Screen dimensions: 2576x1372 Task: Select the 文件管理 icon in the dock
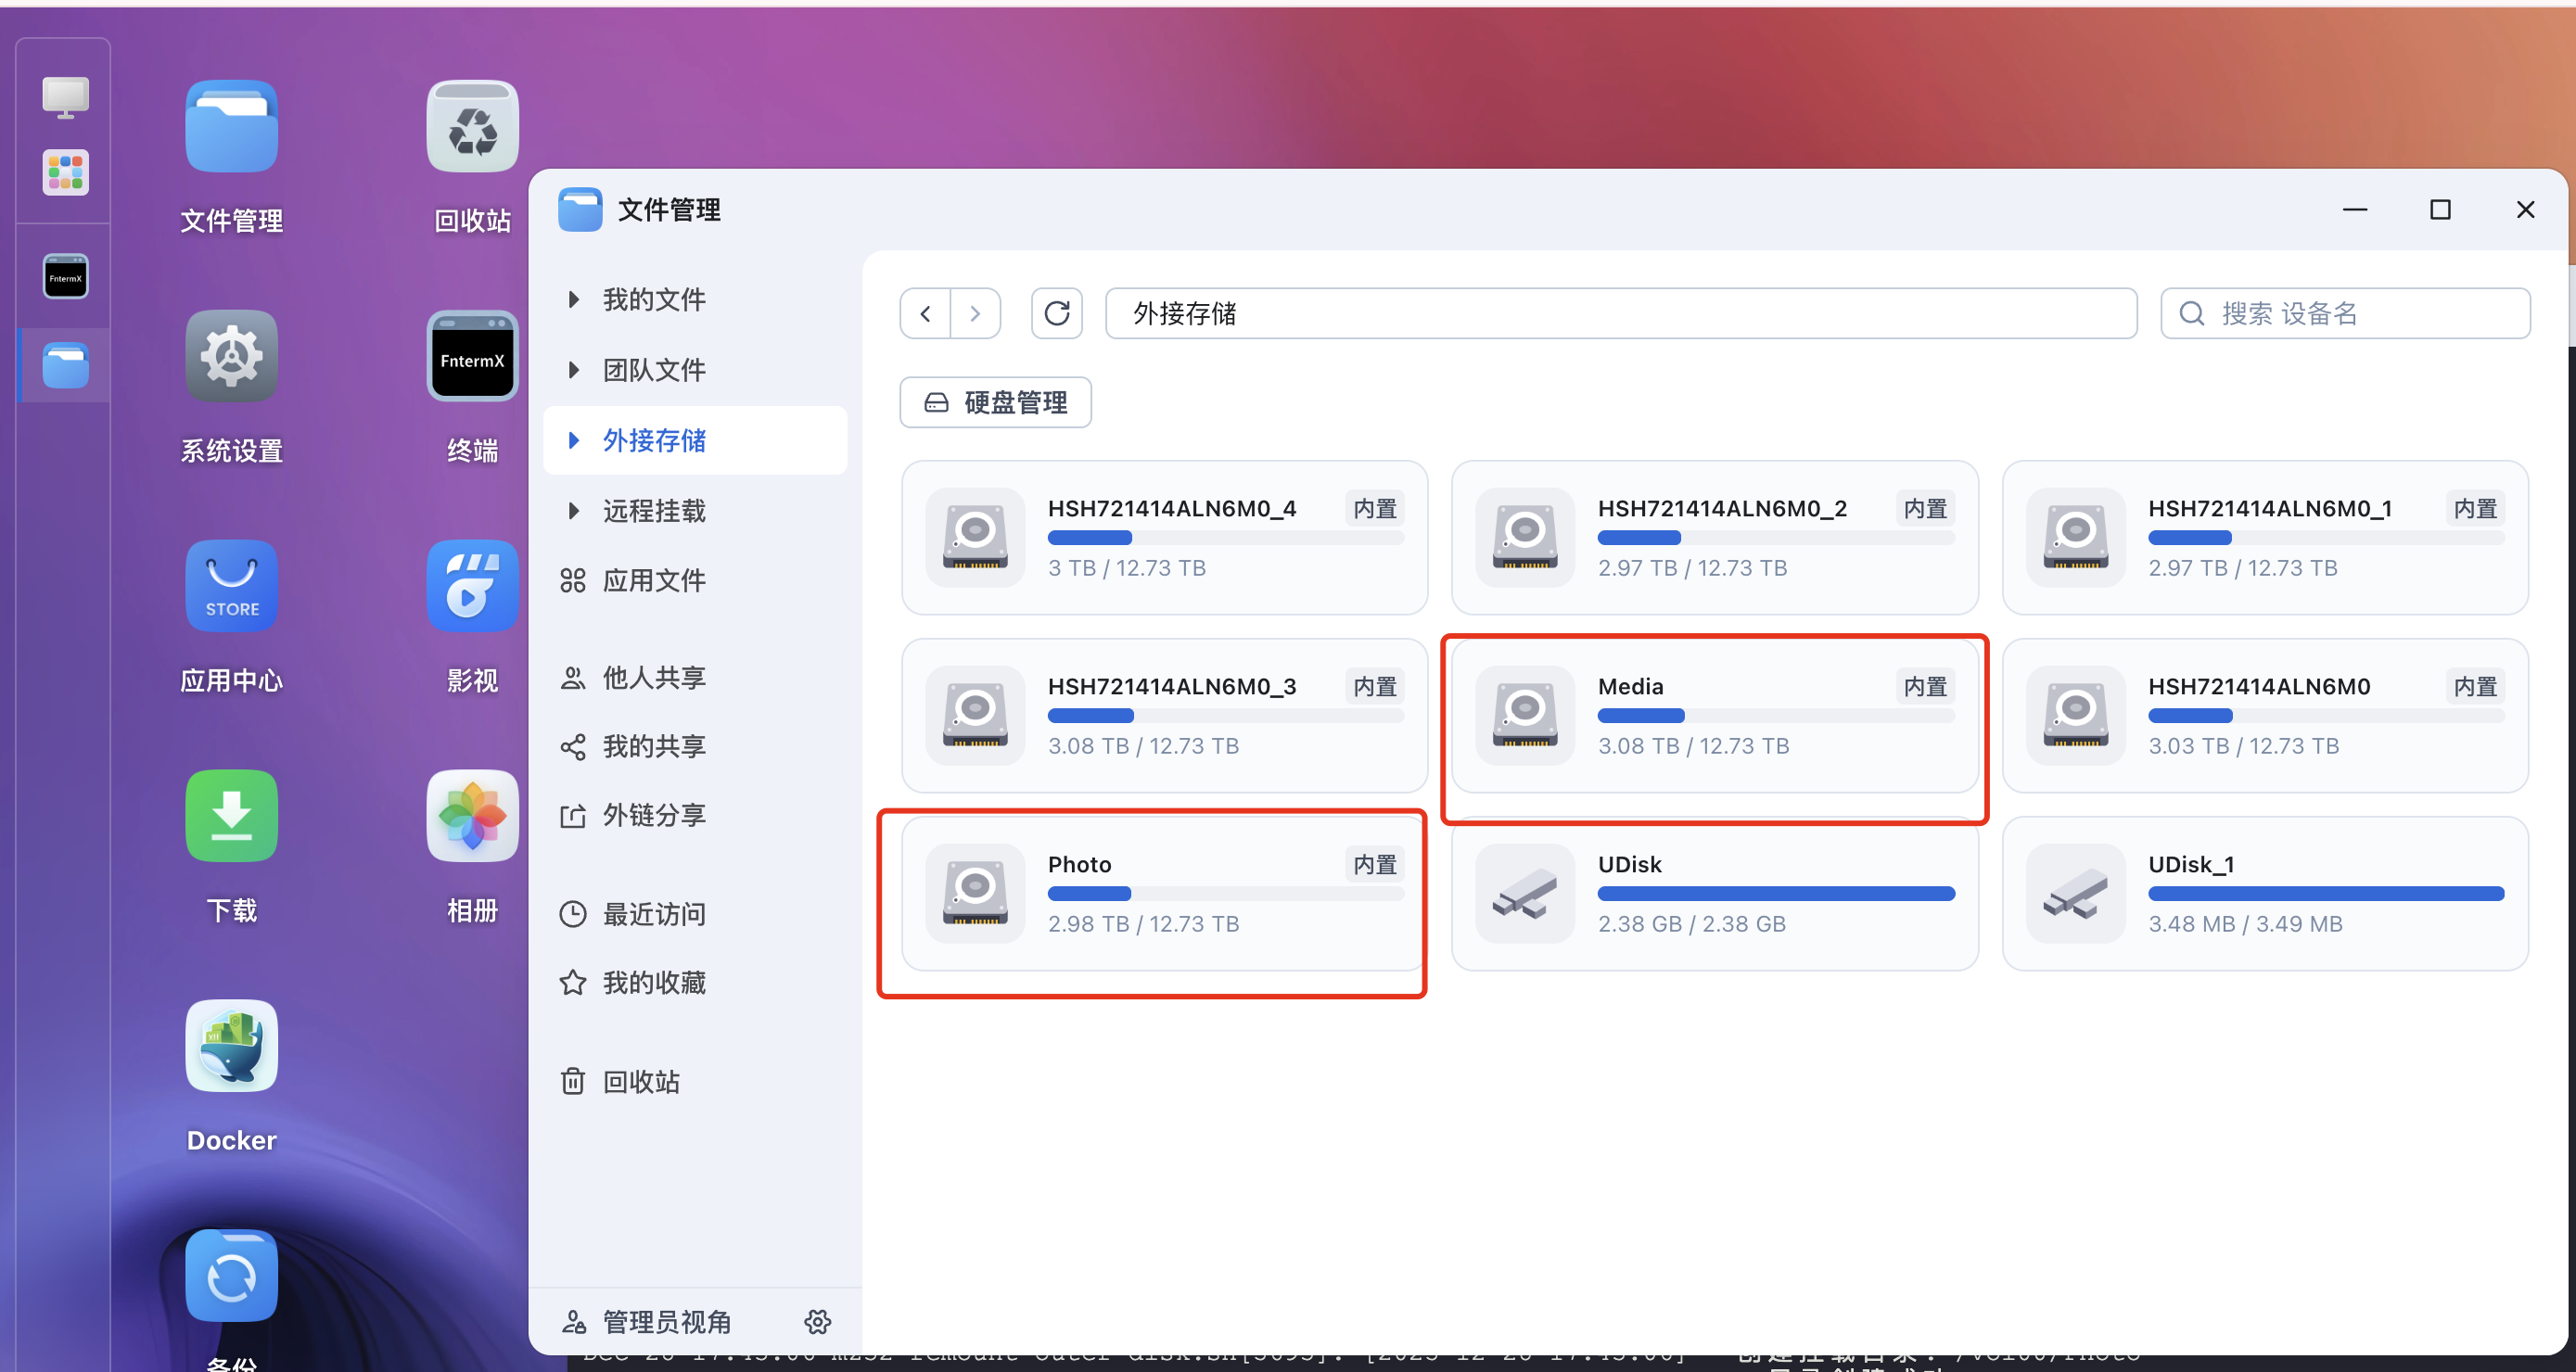(x=62, y=365)
